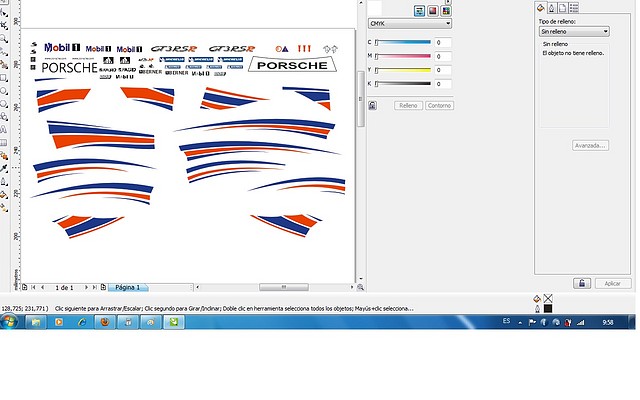The image size is (640, 400).
Task: Select the Eyedropper tool
Action: coord(4,169)
